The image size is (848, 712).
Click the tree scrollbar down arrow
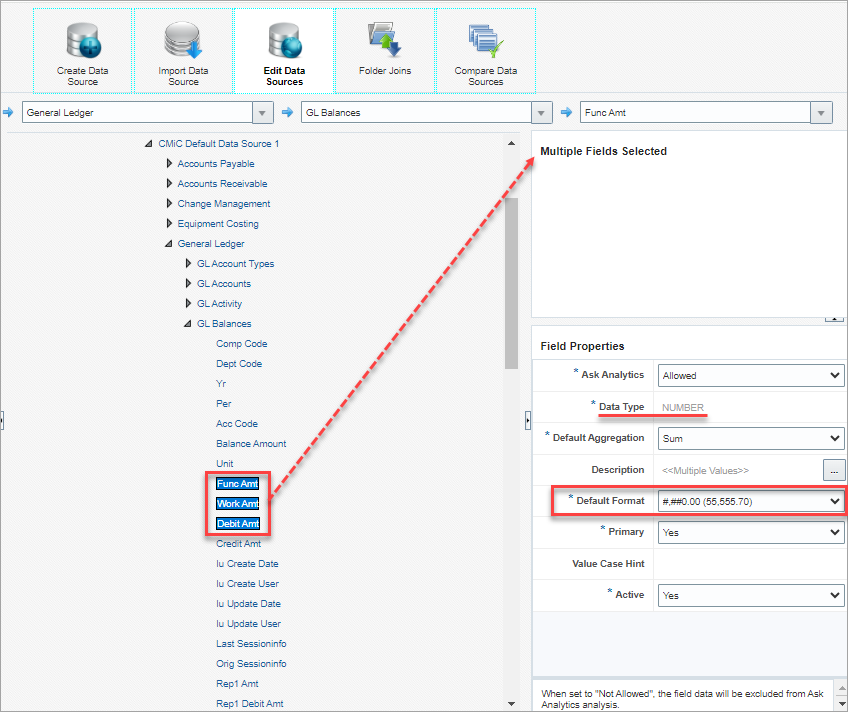511,704
